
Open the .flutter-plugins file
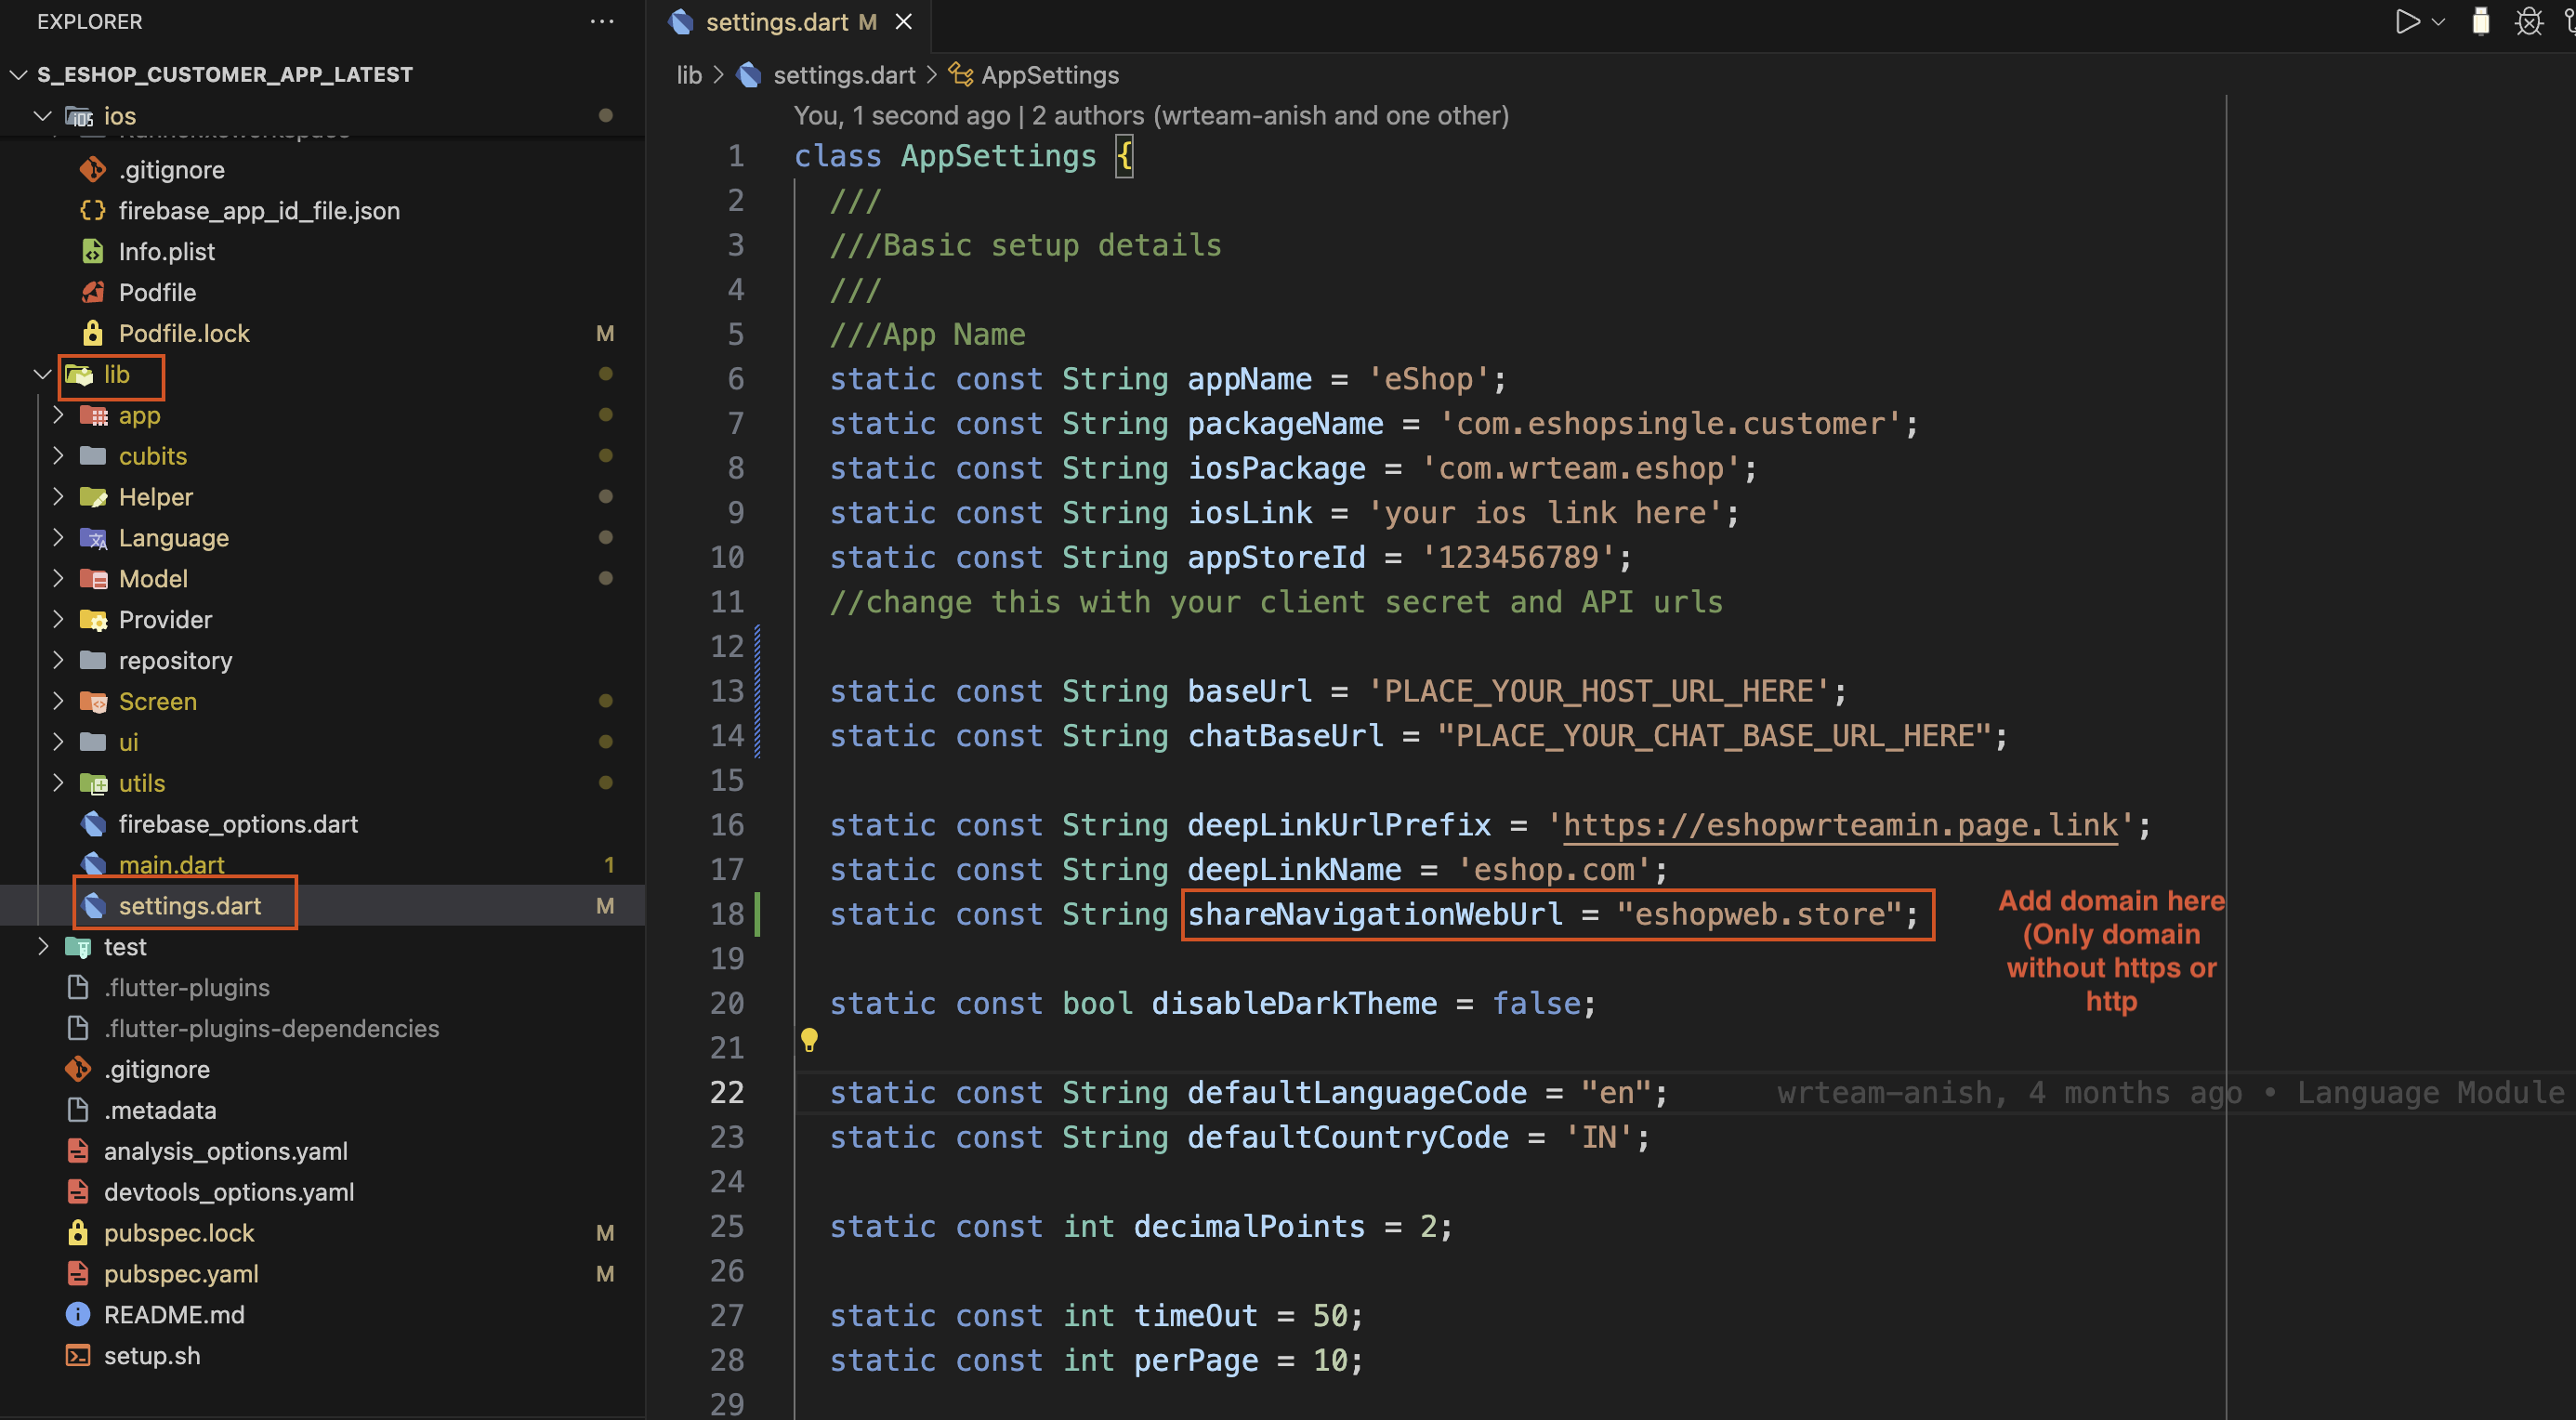pyautogui.click(x=187, y=988)
